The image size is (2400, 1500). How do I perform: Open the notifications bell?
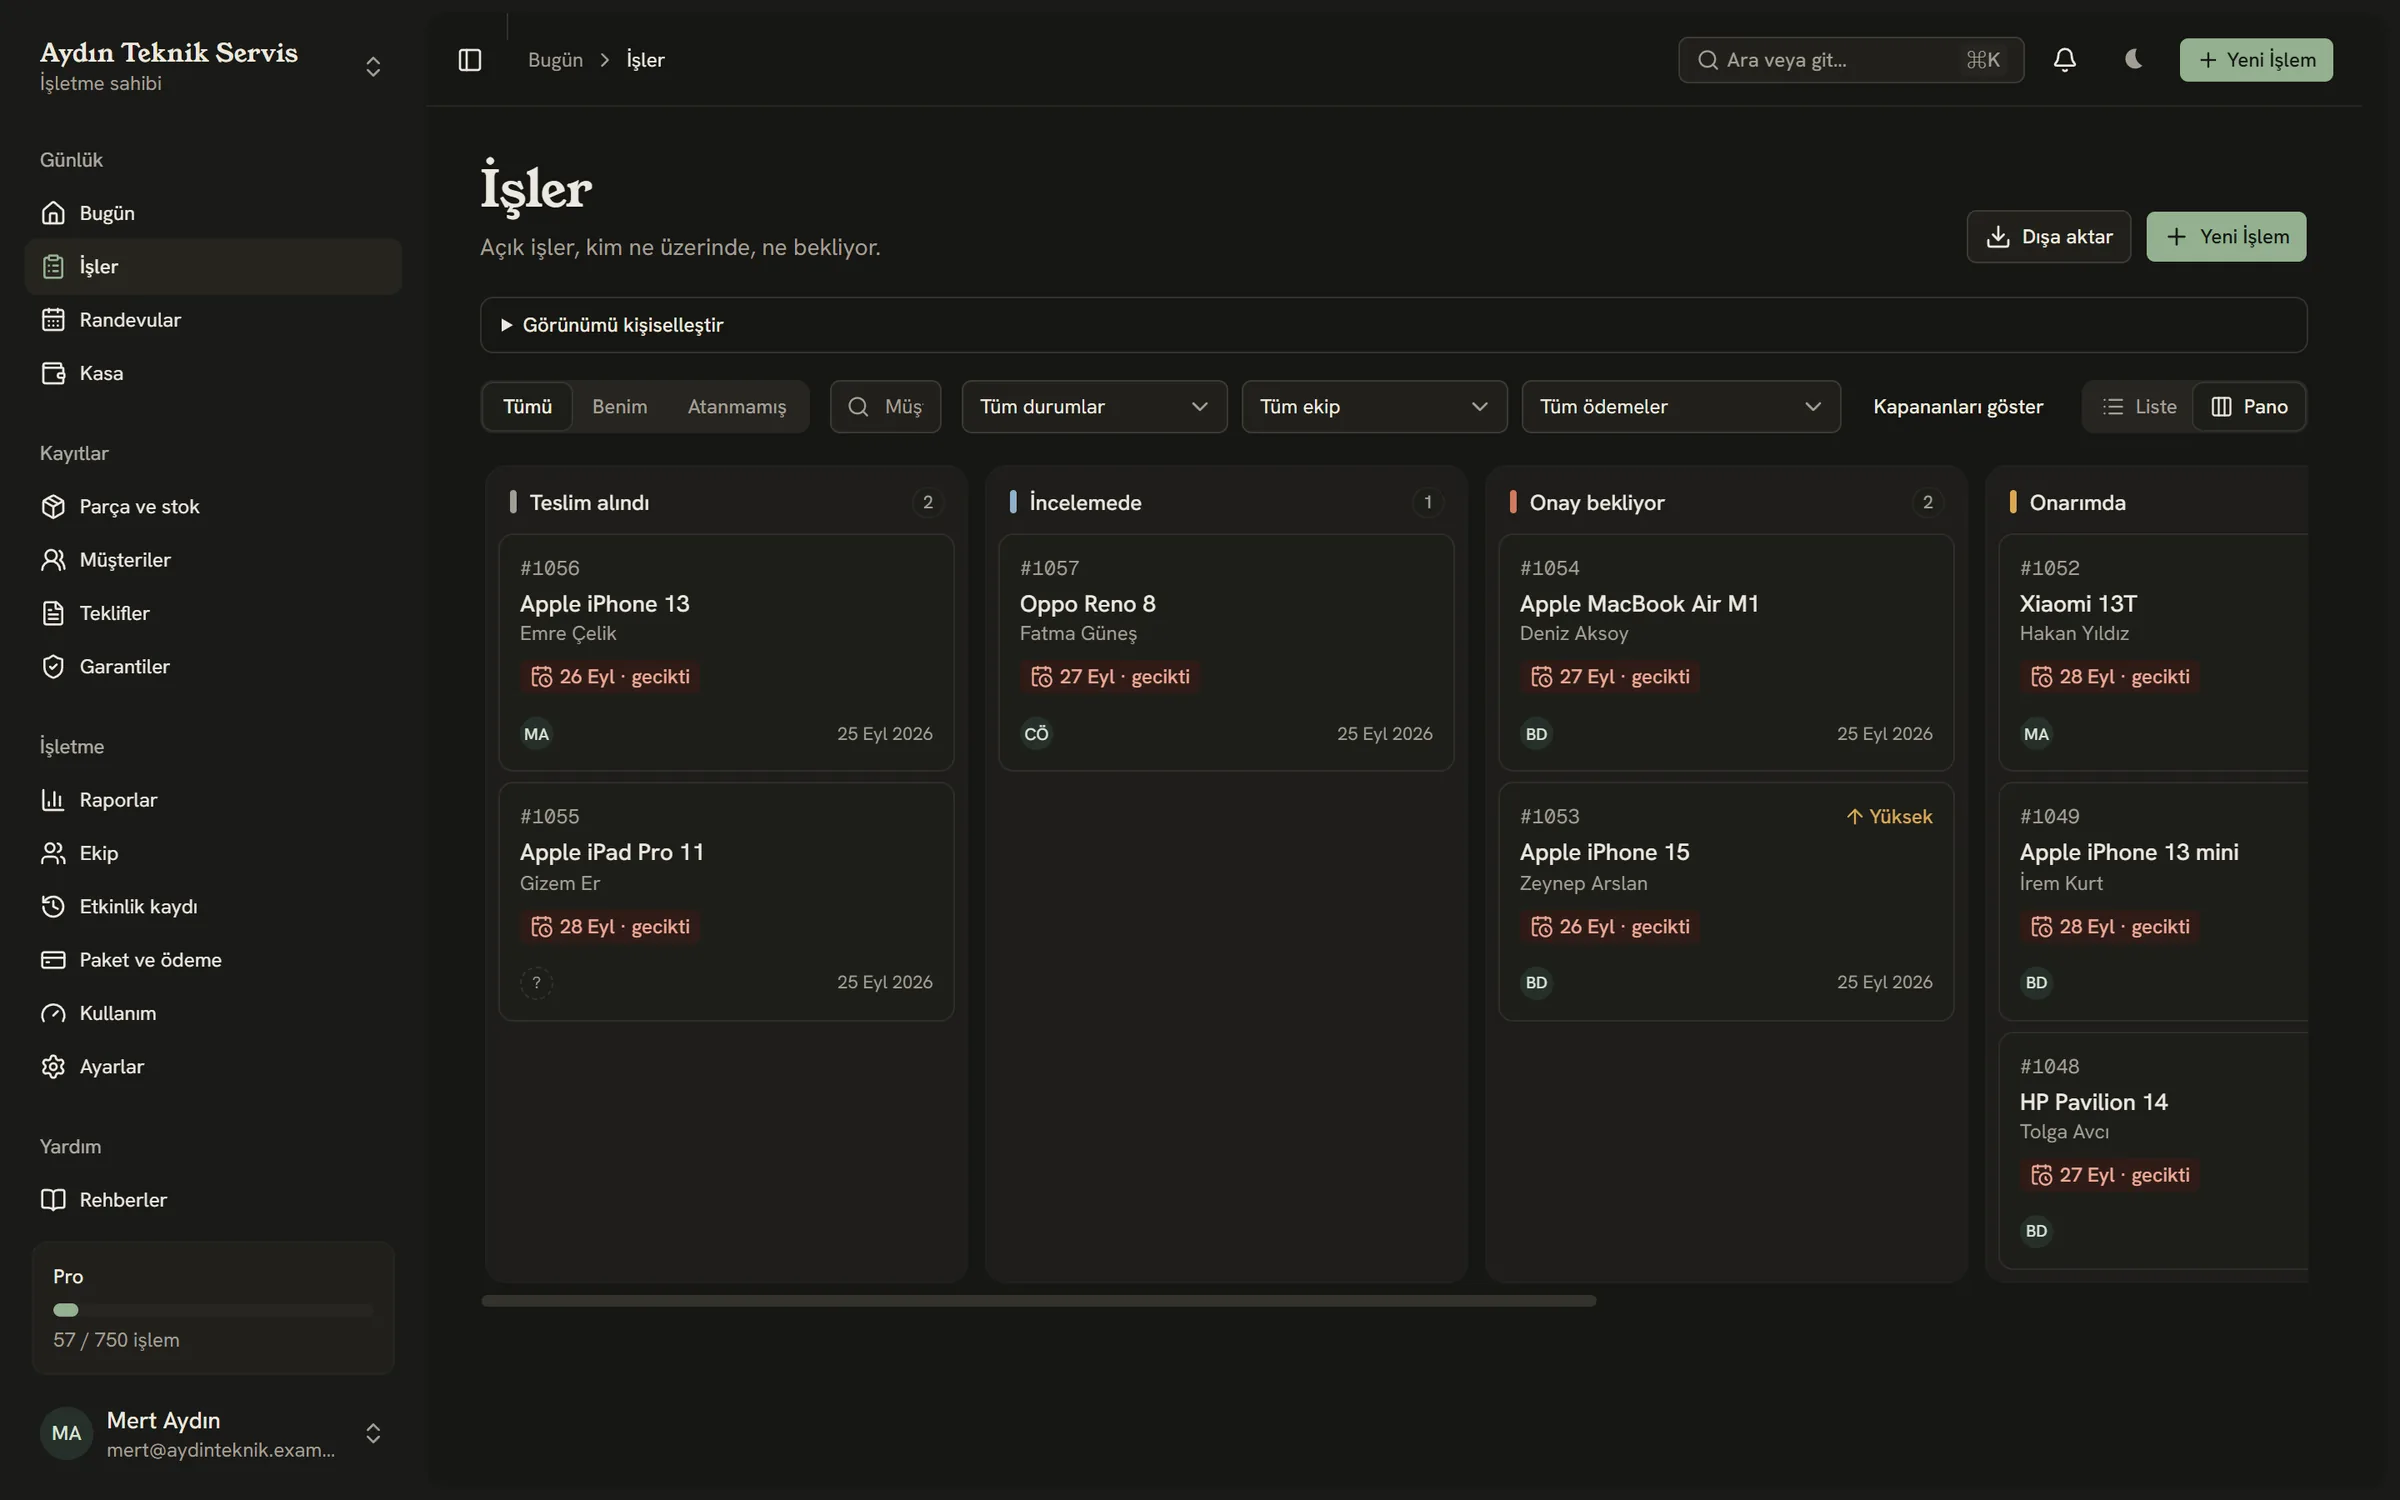(x=2064, y=60)
